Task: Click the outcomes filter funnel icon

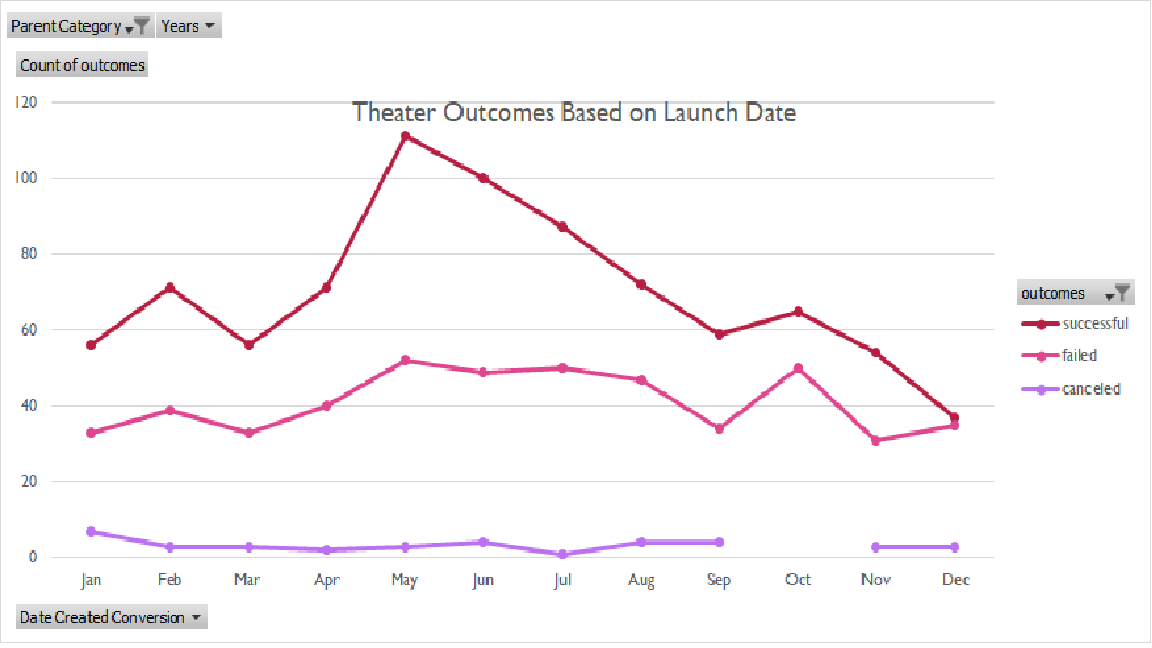Action: point(1122,292)
